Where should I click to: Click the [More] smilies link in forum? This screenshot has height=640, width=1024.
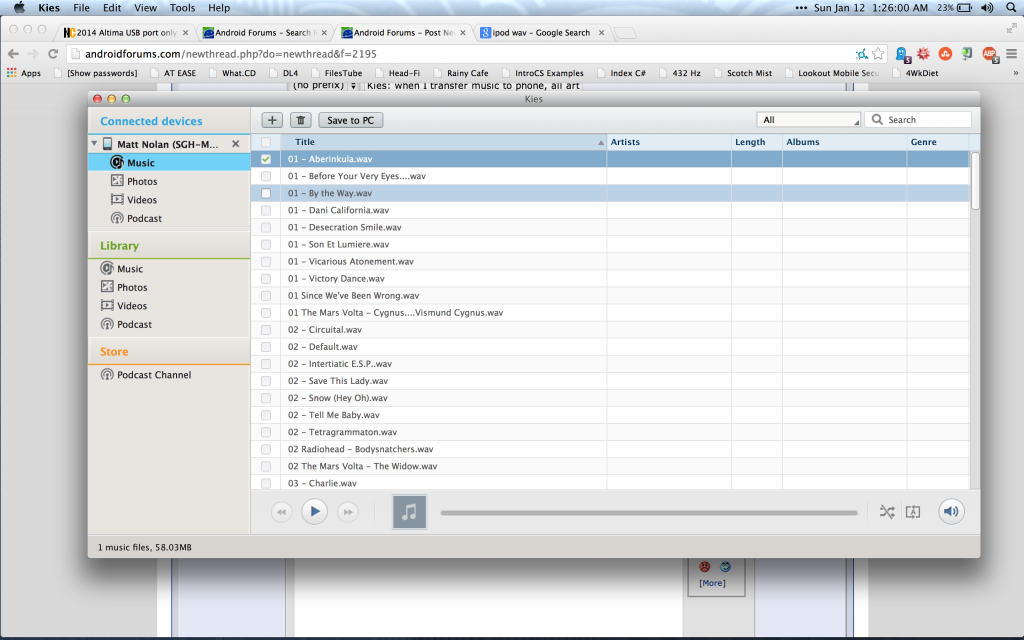coord(712,583)
